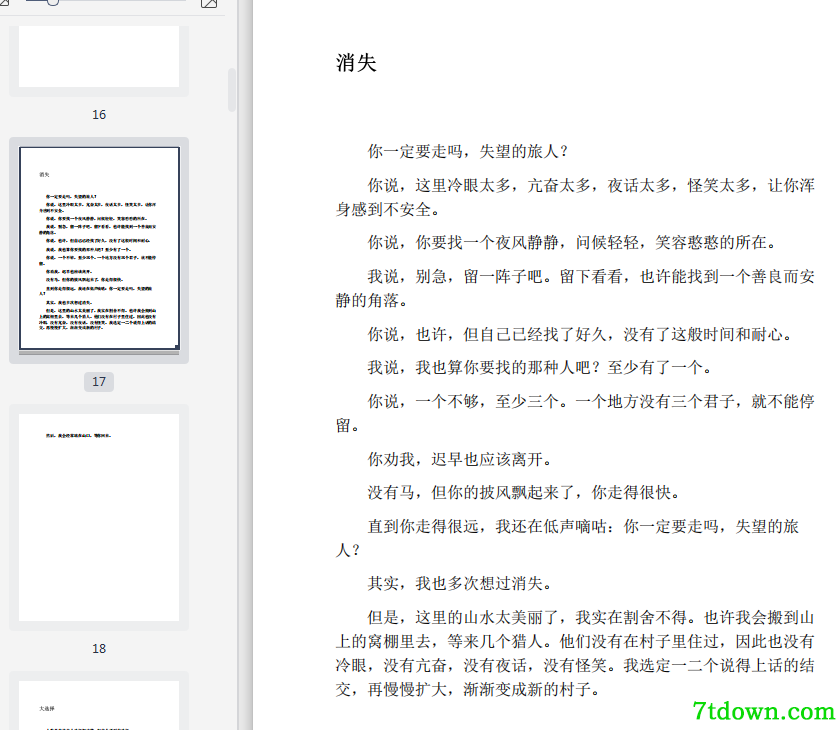Select the highlighted page 17 thumbnail
This screenshot has width=839, height=730.
pos(99,248)
